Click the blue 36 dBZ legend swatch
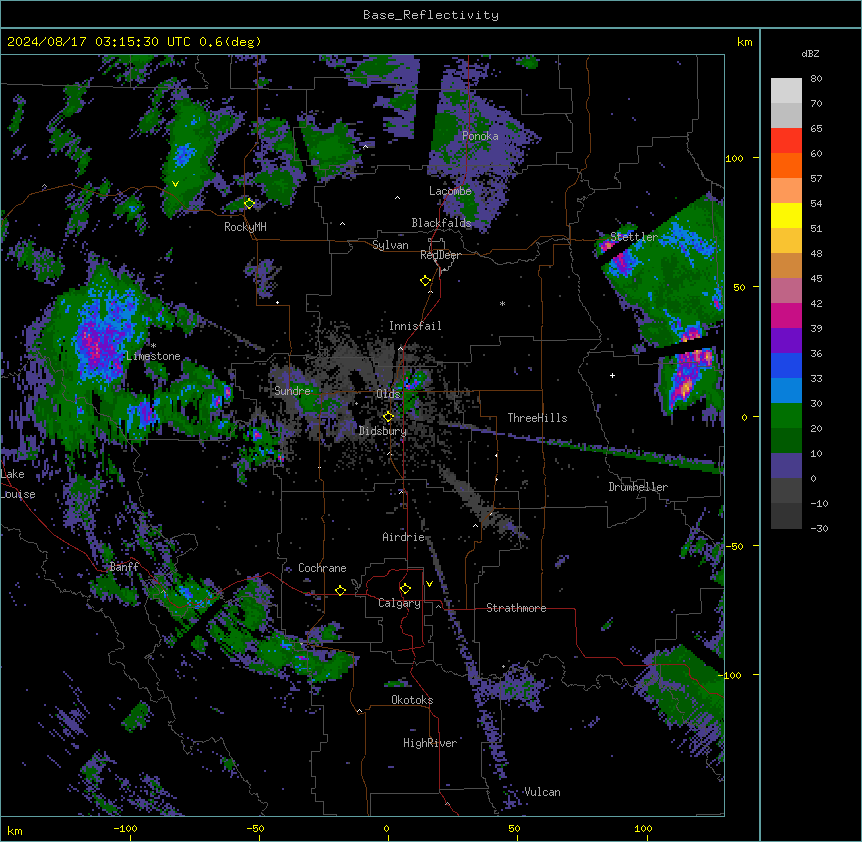This screenshot has width=862, height=842. coord(786,365)
